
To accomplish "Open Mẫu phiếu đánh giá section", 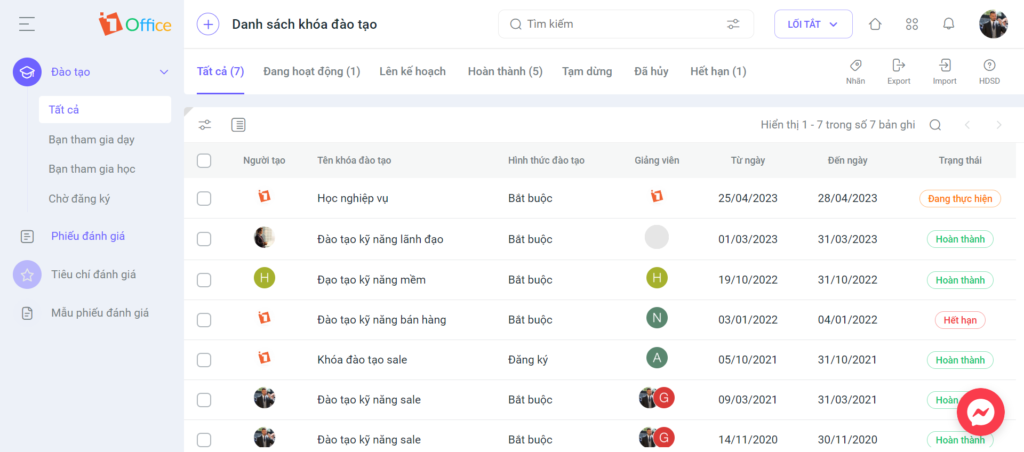I will (100, 314).
